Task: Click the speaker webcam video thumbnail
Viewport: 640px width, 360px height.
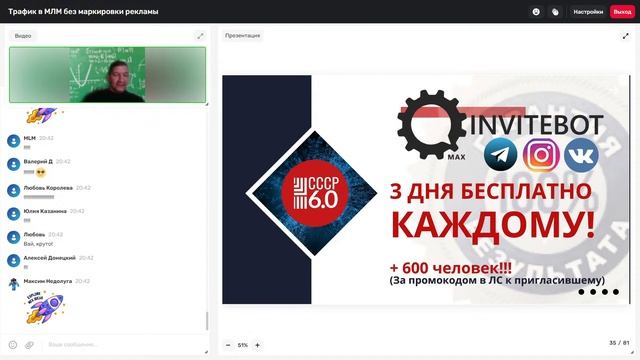Action: [108, 75]
